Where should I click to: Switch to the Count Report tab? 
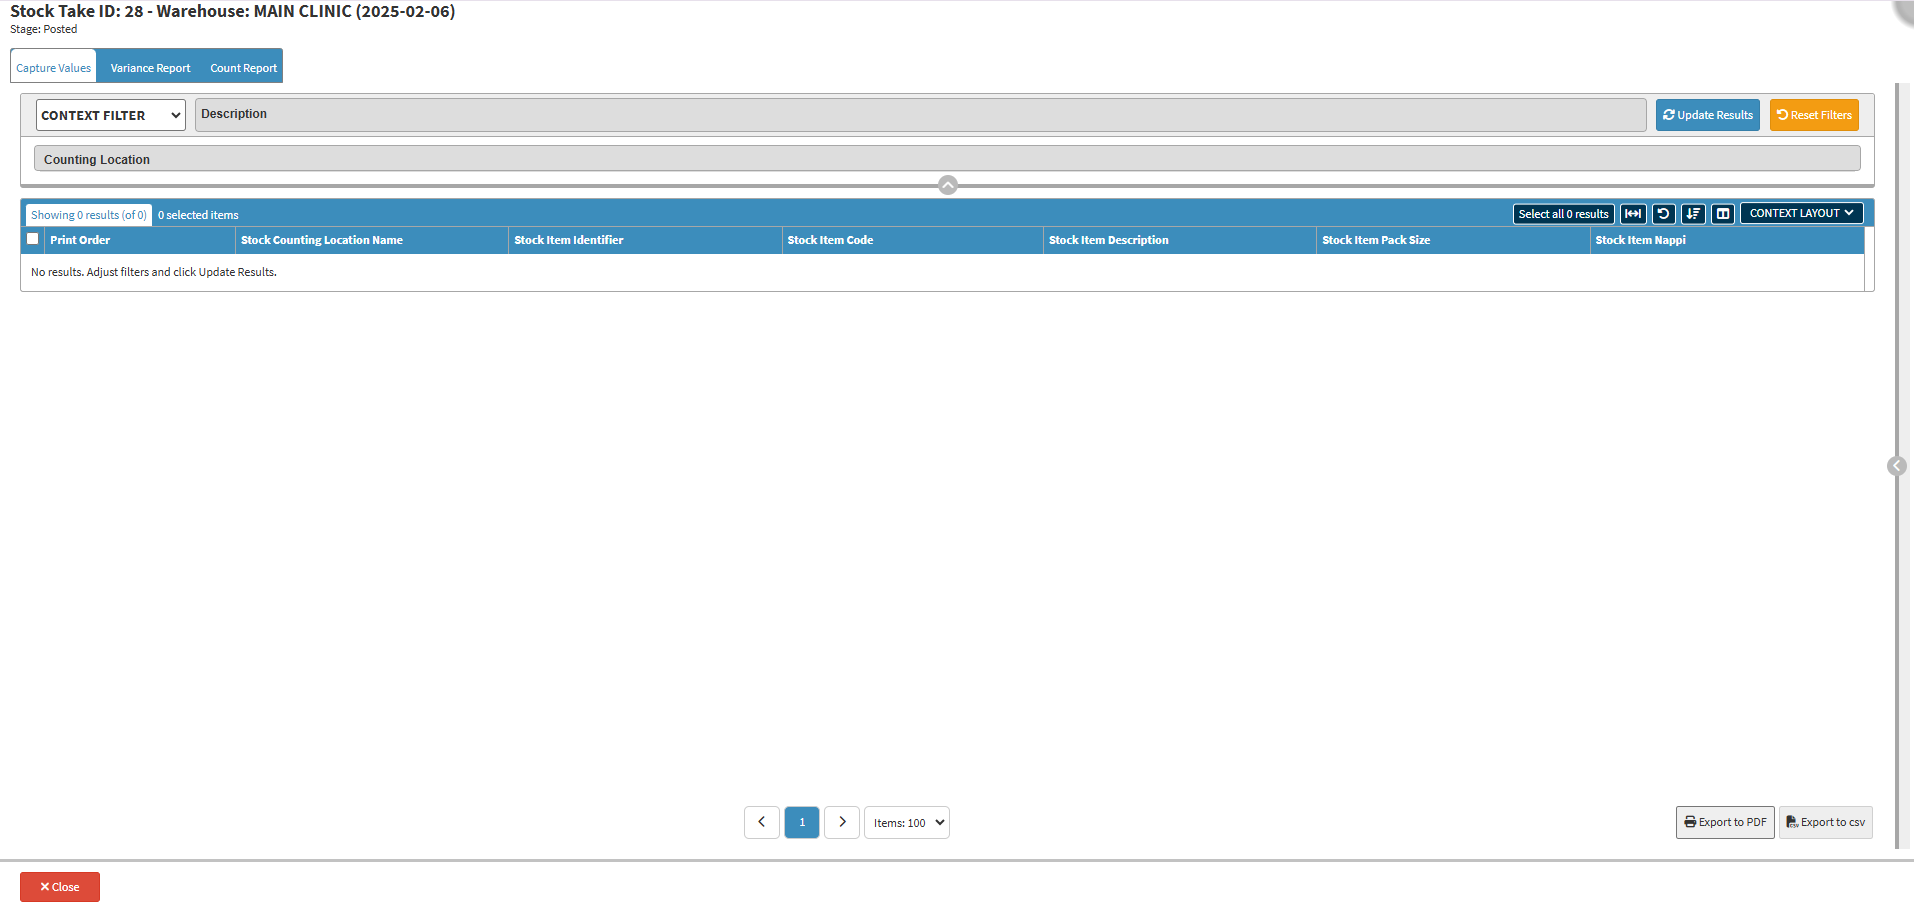click(x=243, y=68)
